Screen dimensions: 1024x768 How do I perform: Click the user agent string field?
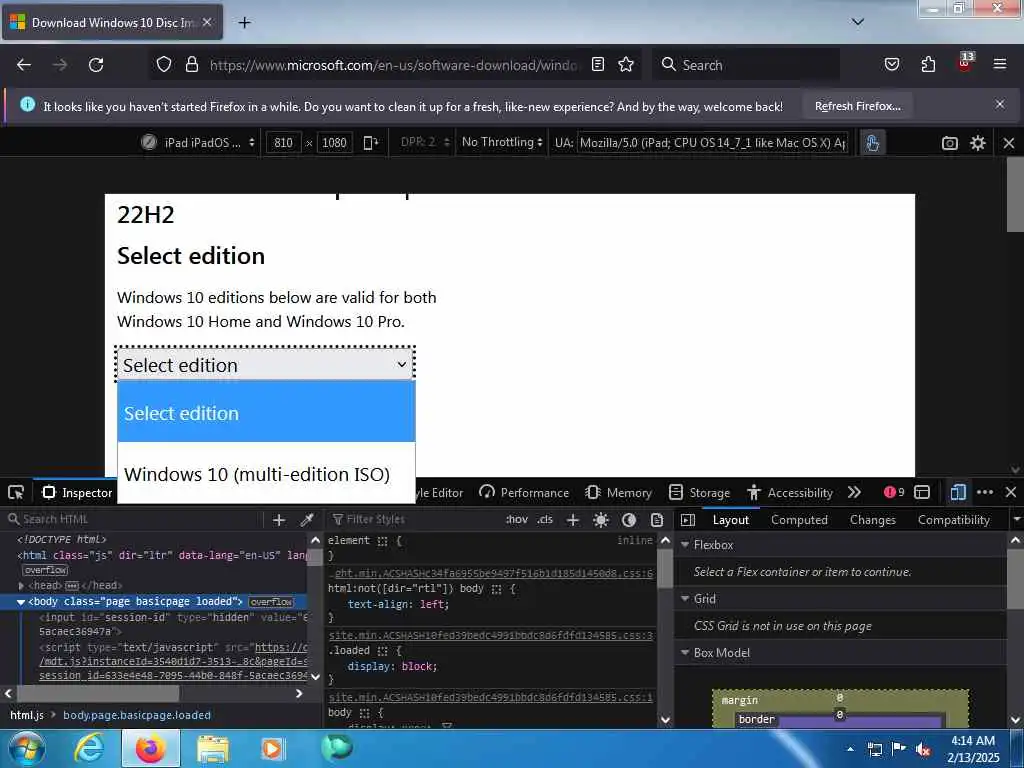tap(712, 142)
